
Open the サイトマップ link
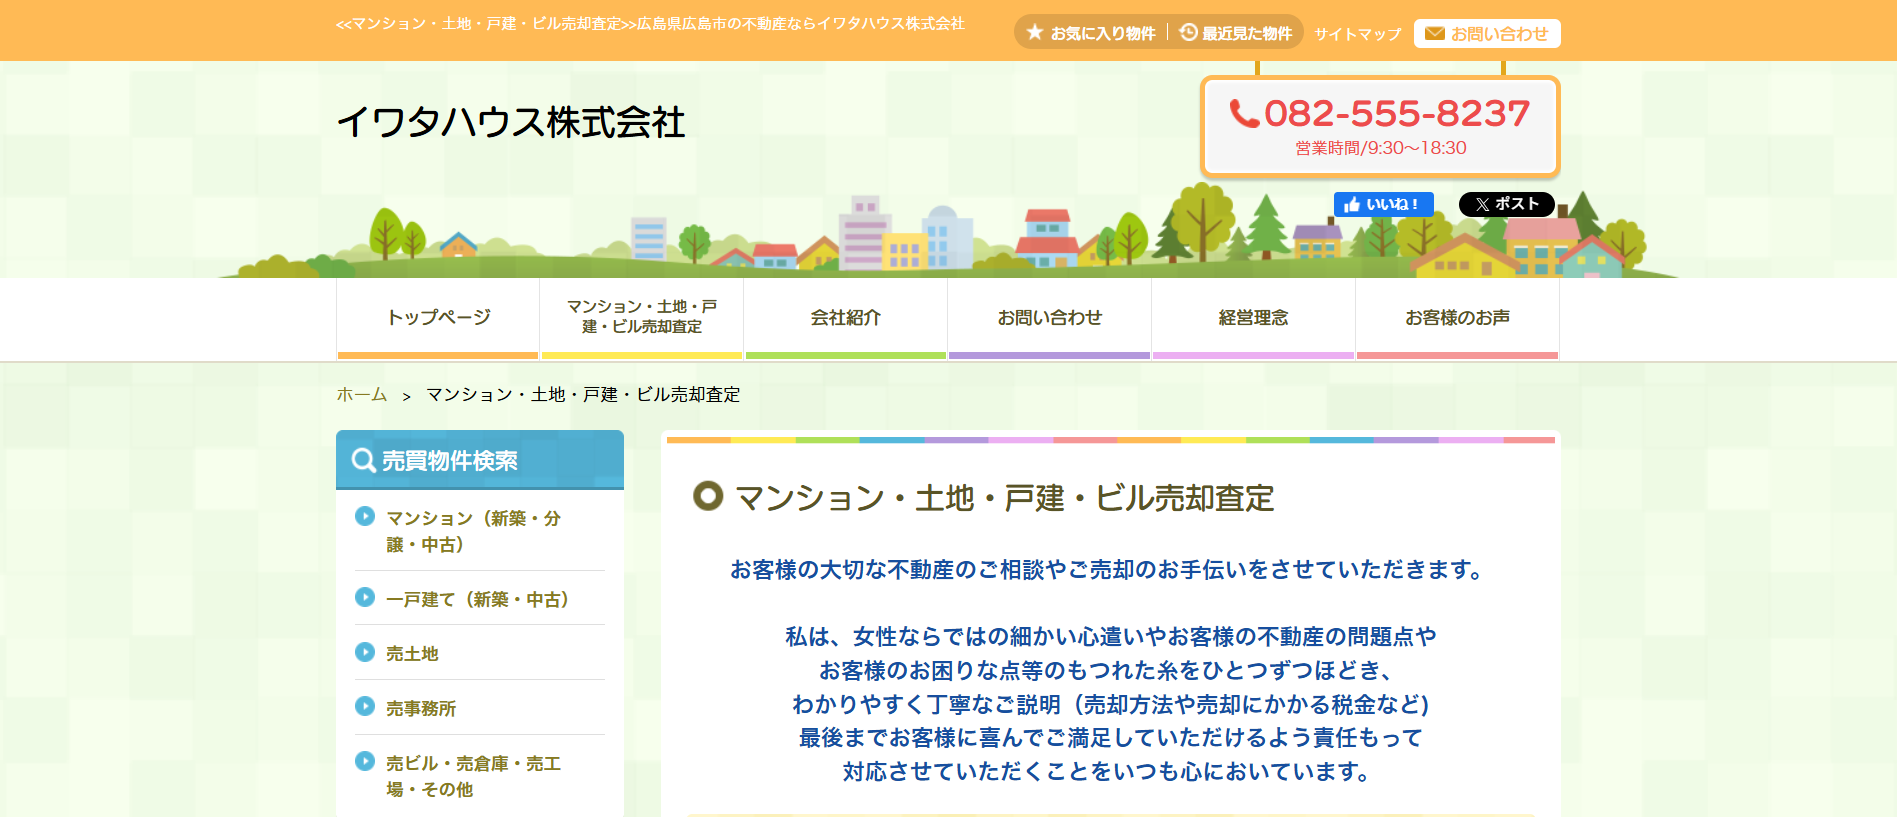coord(1358,34)
